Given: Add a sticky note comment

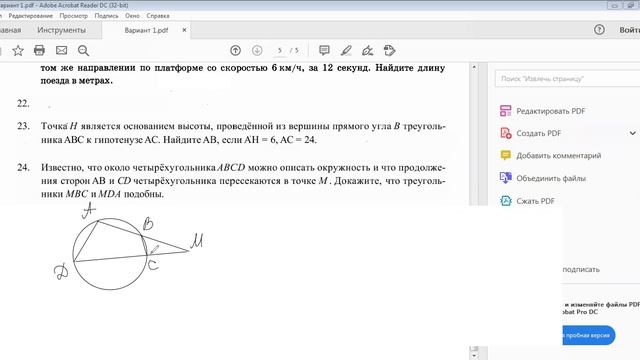Looking at the screenshot, I should coord(324,50).
